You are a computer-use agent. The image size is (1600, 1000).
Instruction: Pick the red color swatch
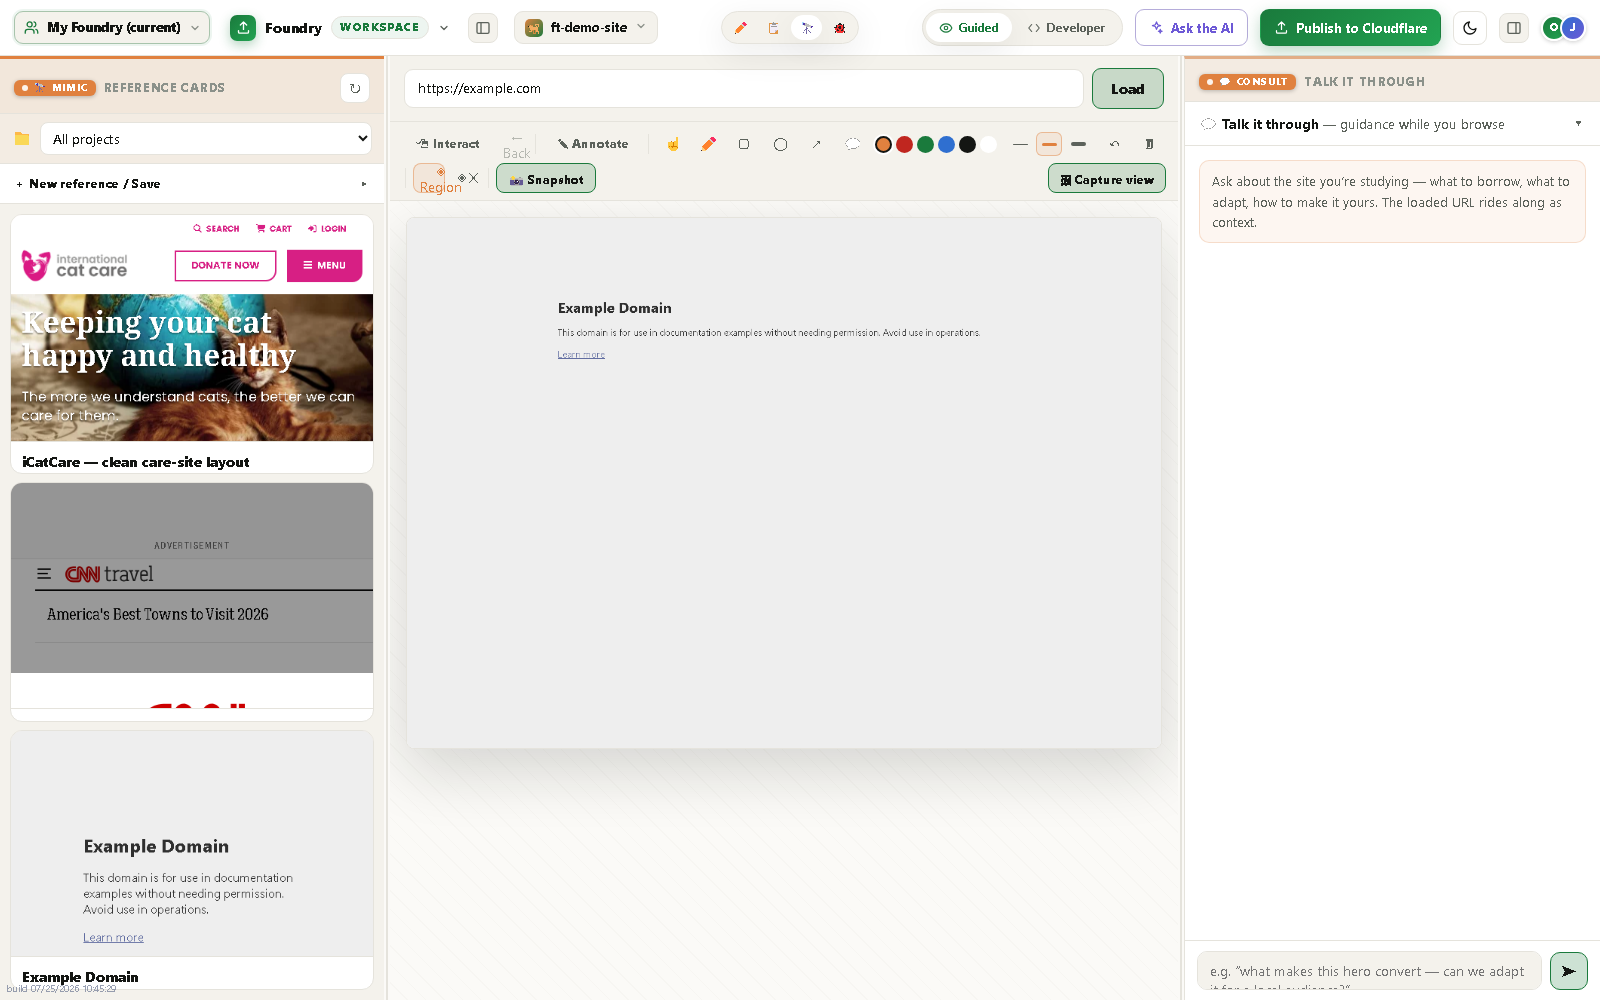[904, 144]
